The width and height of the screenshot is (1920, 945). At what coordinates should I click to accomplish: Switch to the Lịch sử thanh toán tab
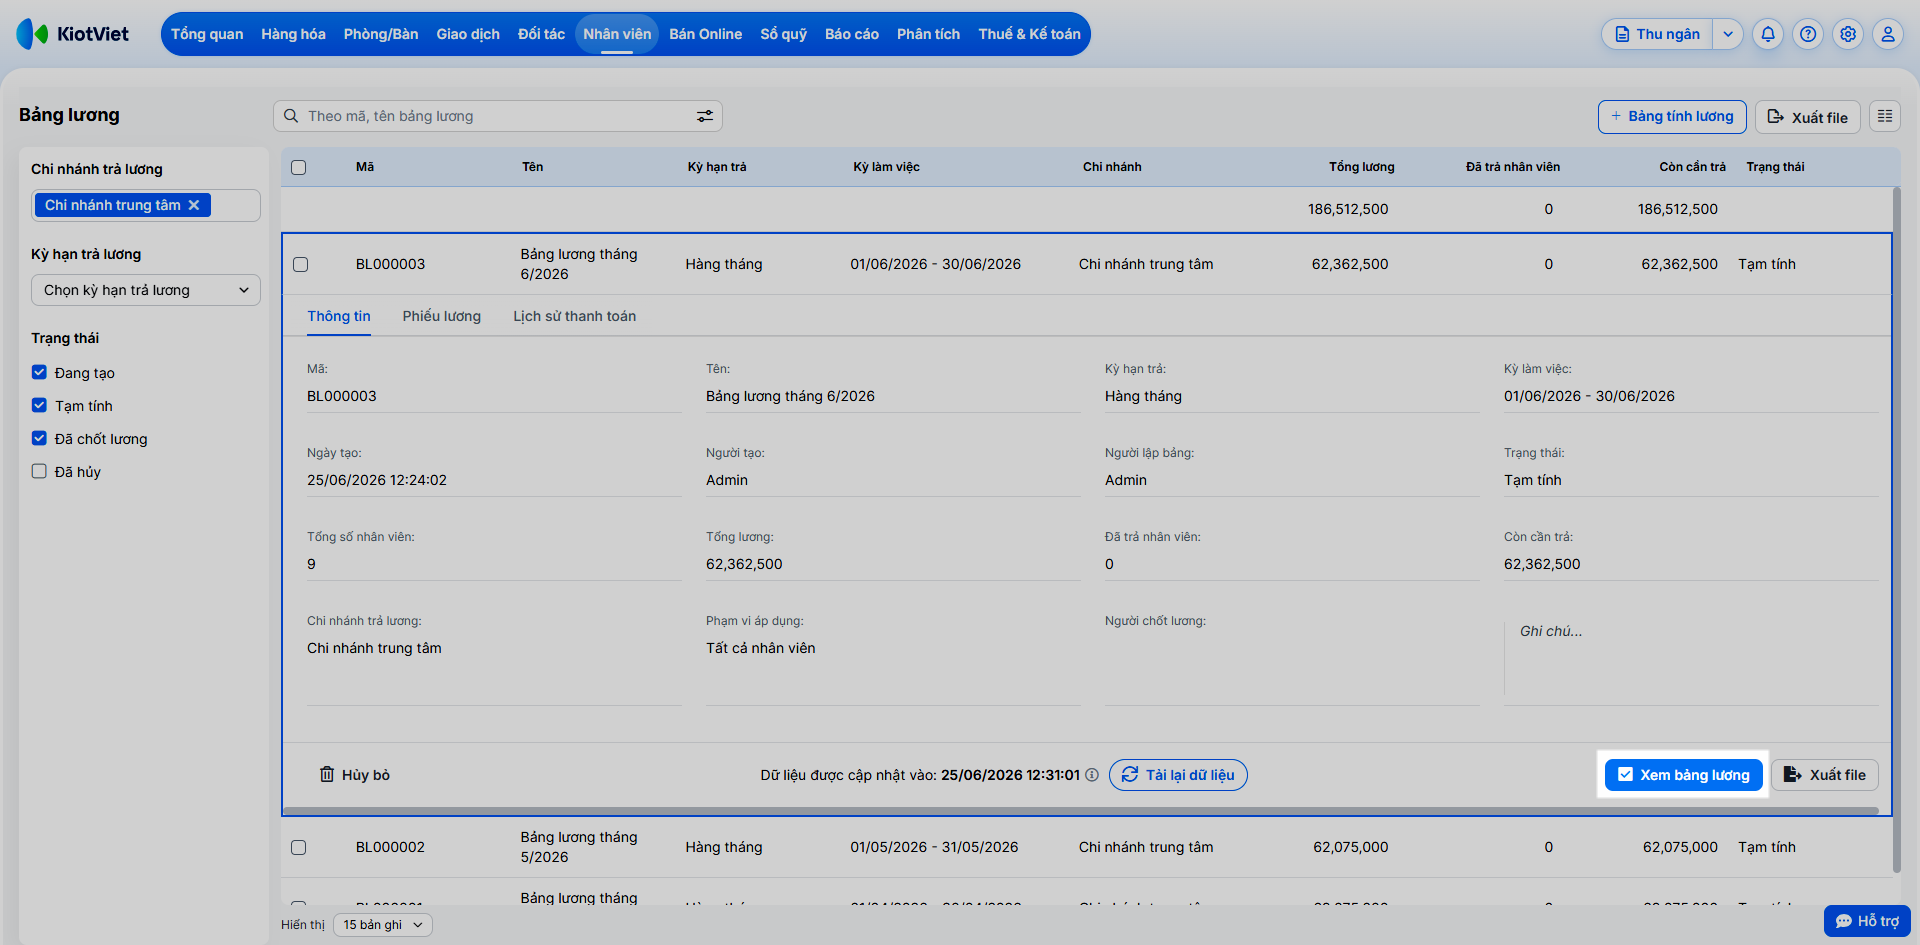tap(575, 316)
